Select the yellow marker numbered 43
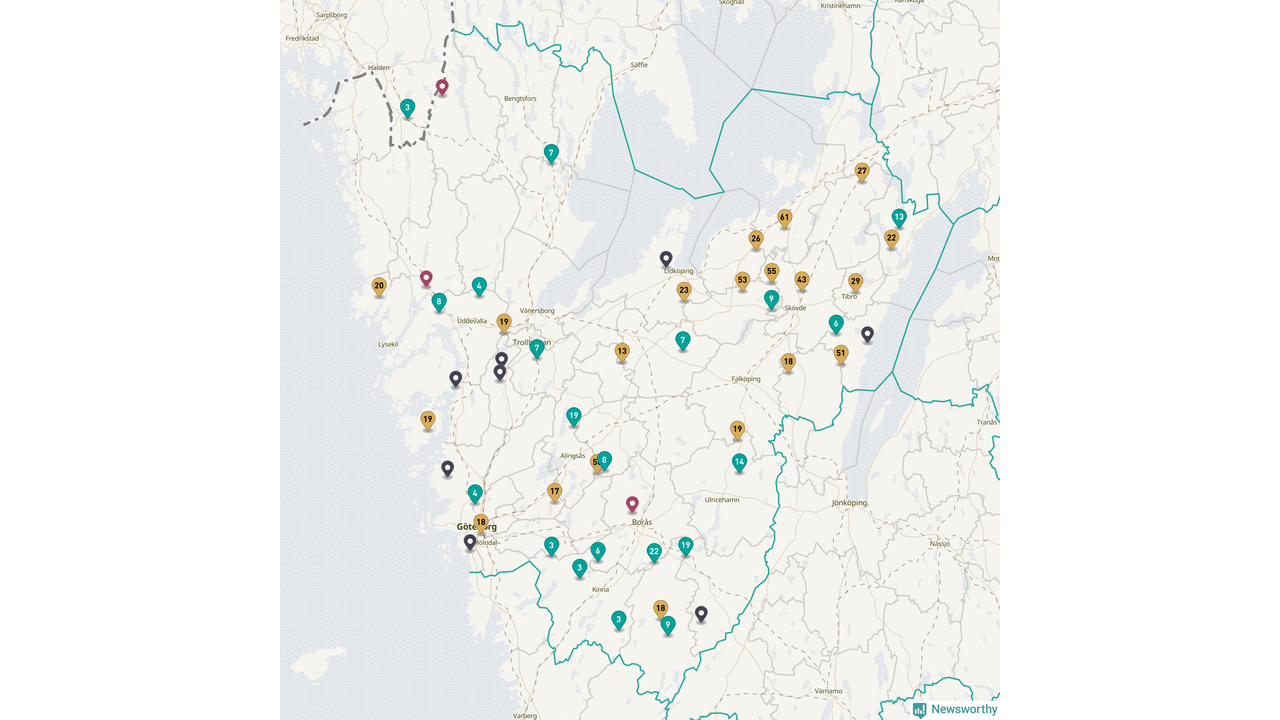 tap(801, 280)
